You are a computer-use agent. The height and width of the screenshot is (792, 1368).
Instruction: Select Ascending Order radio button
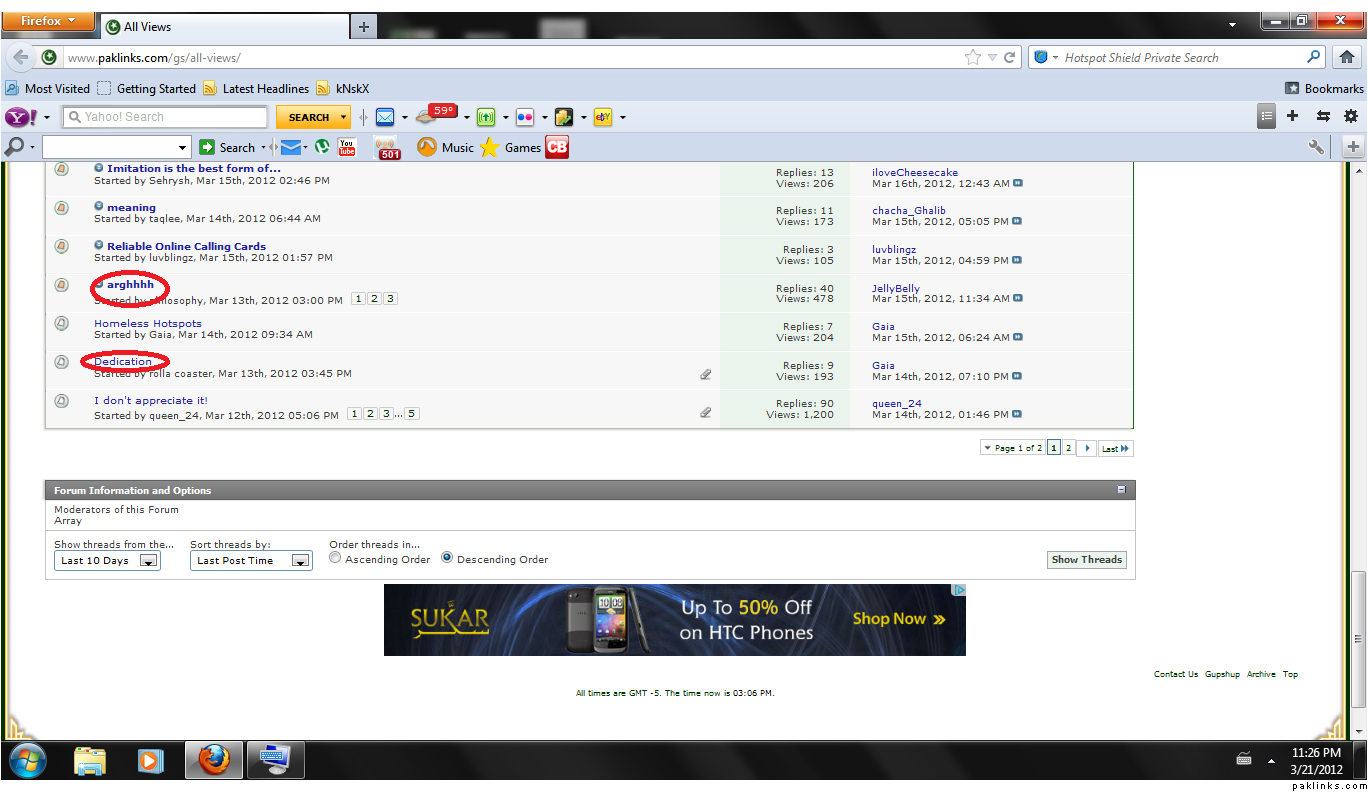pos(335,558)
